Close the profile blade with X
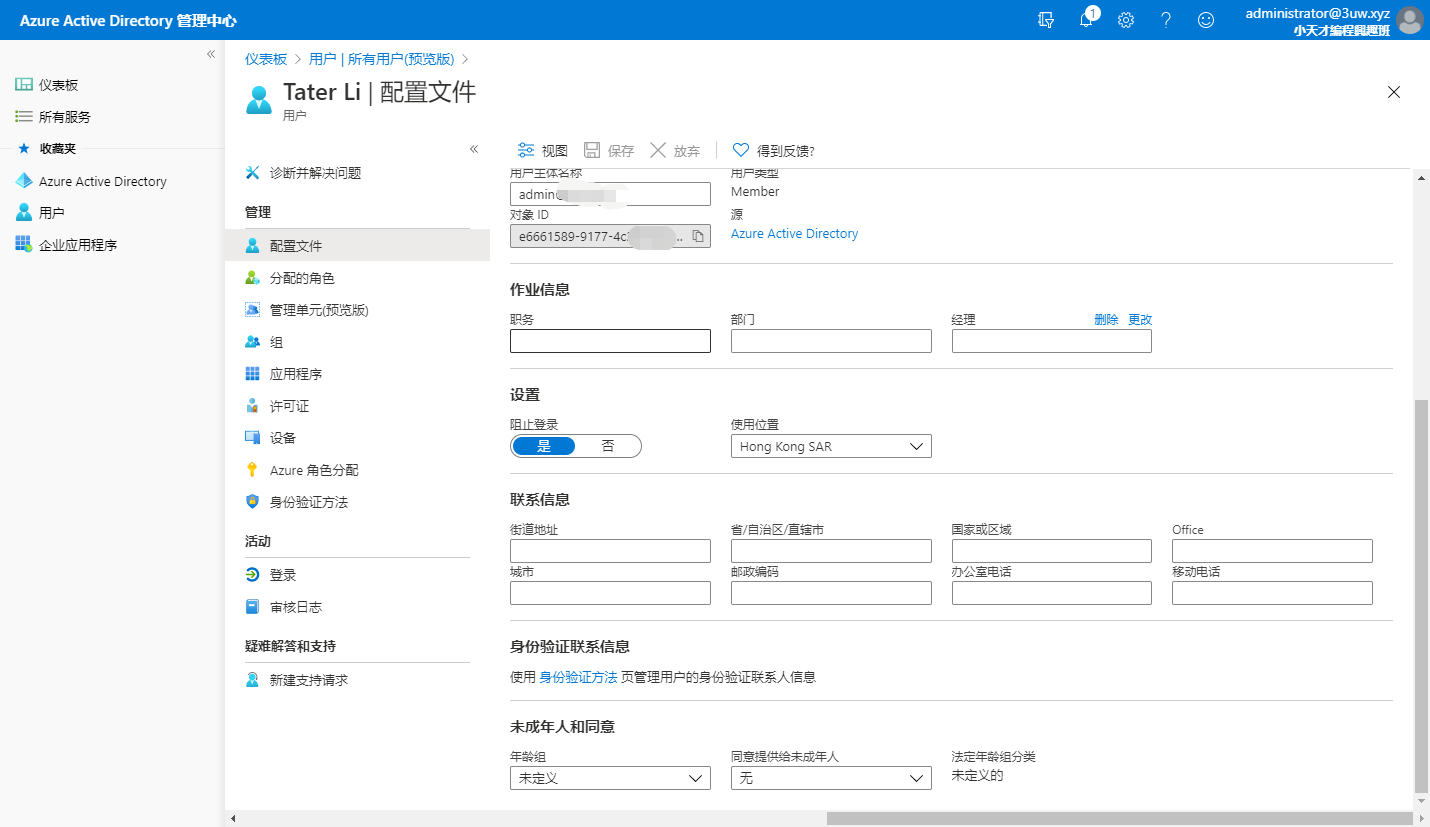The image size is (1430, 827). coord(1394,92)
